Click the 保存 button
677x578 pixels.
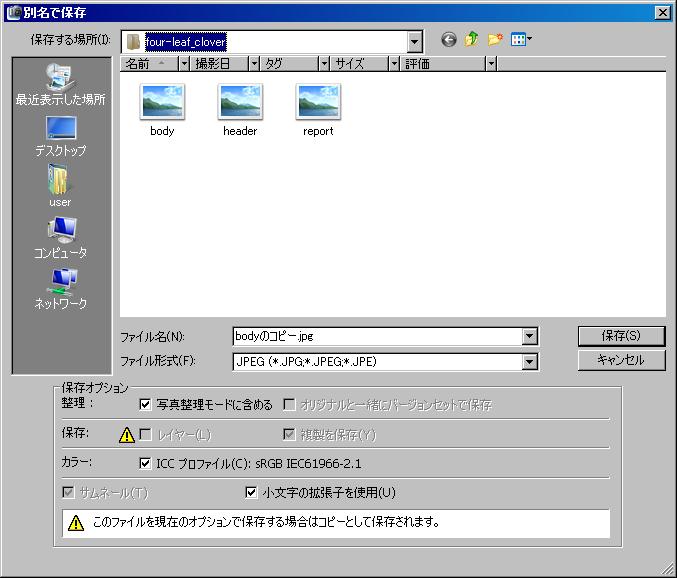[620, 336]
